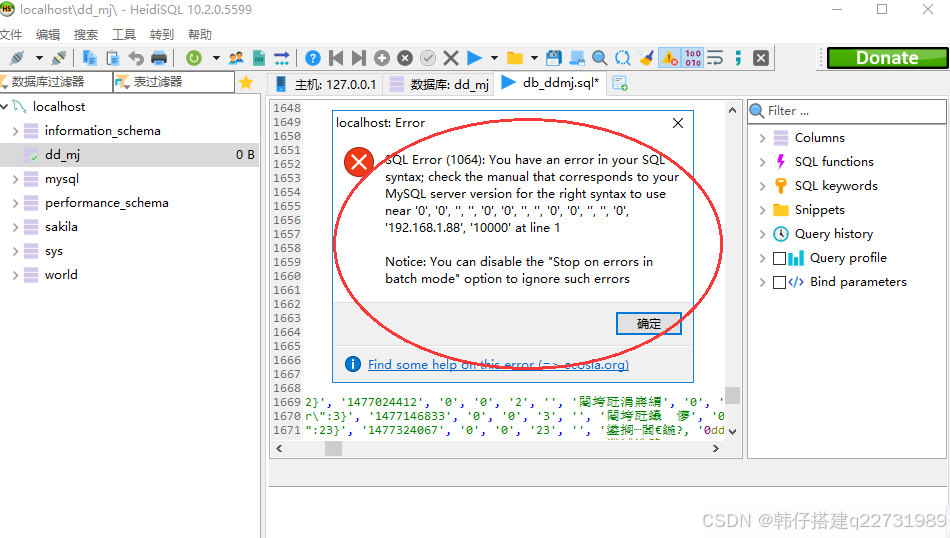The width and height of the screenshot is (950, 538).
Task: Open the 转到 menu
Action: click(x=162, y=35)
